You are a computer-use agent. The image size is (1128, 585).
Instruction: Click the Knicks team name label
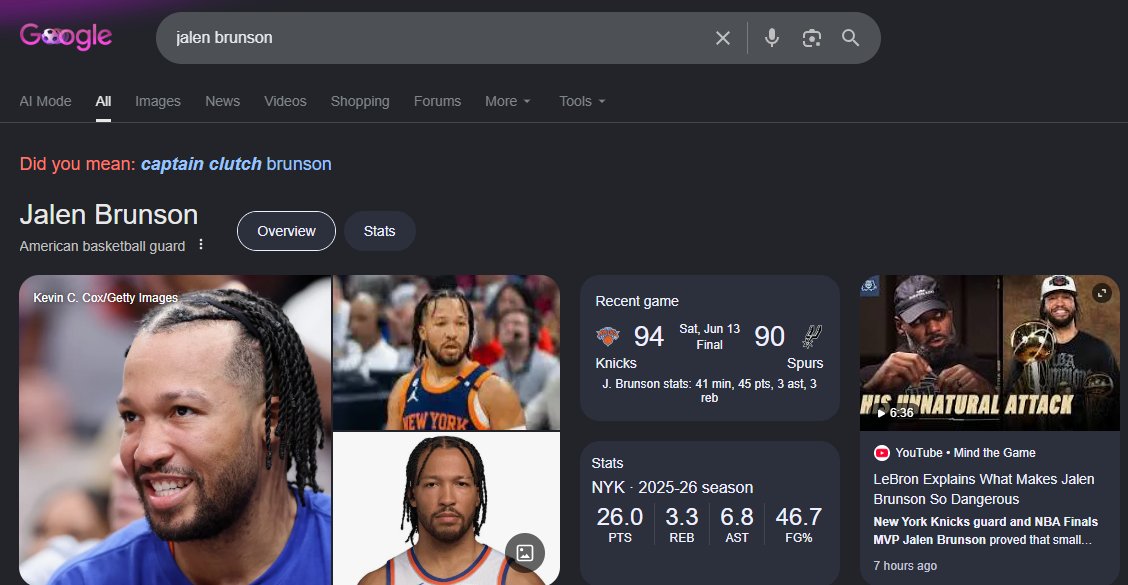616,363
